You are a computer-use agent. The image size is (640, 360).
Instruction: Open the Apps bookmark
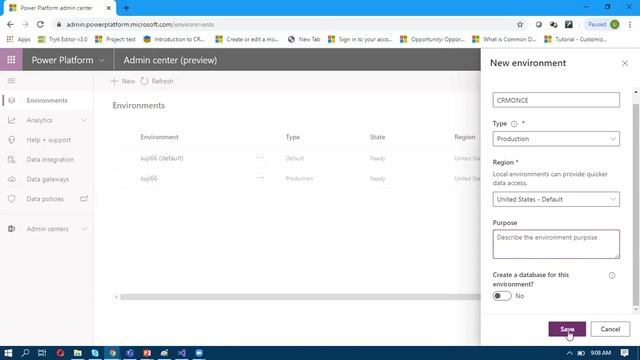19,39
